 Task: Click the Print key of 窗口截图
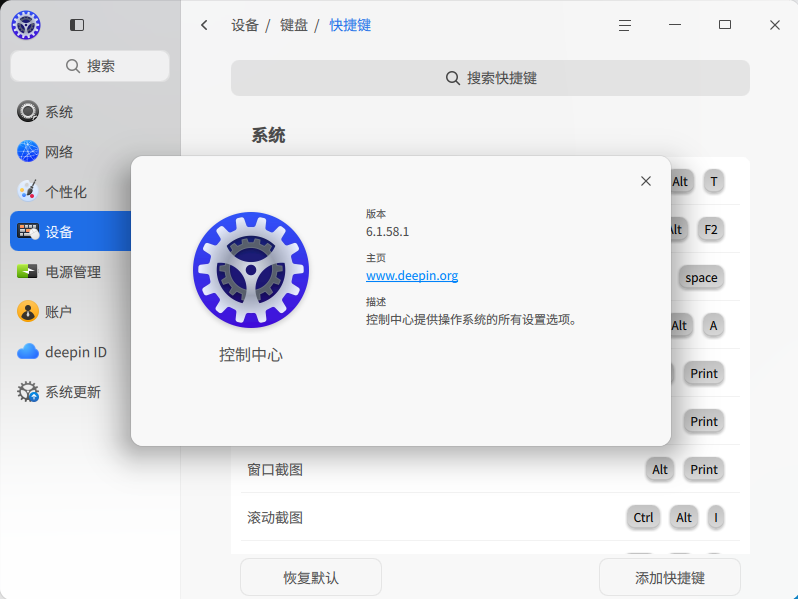tap(704, 469)
